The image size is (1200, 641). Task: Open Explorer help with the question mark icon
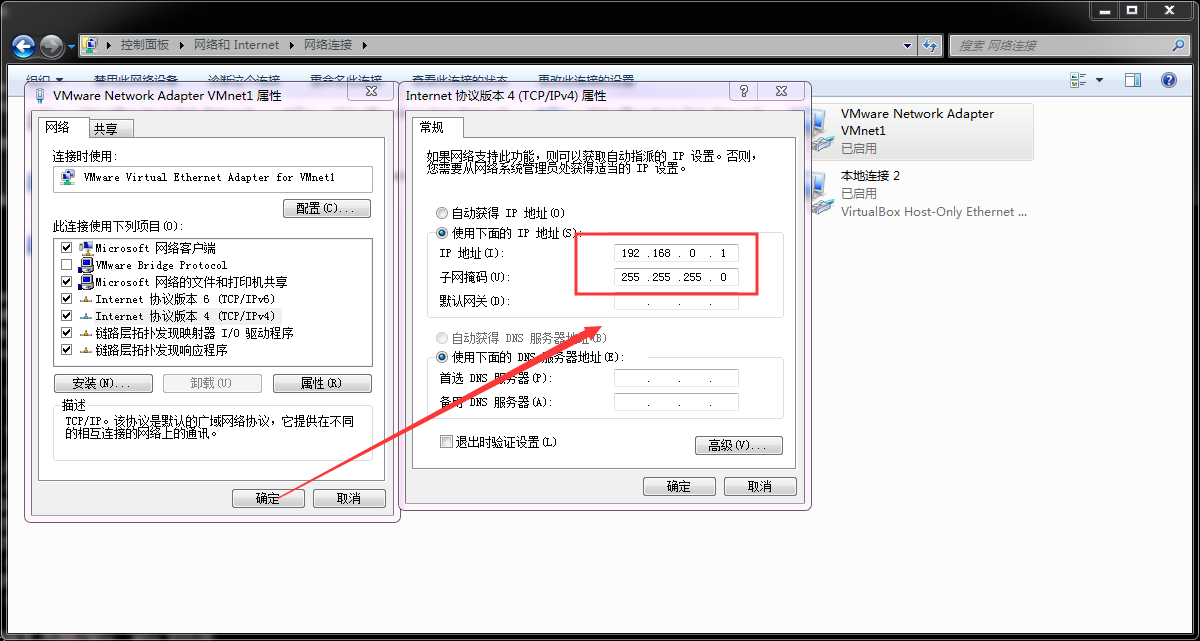pyautogui.click(x=1168, y=80)
